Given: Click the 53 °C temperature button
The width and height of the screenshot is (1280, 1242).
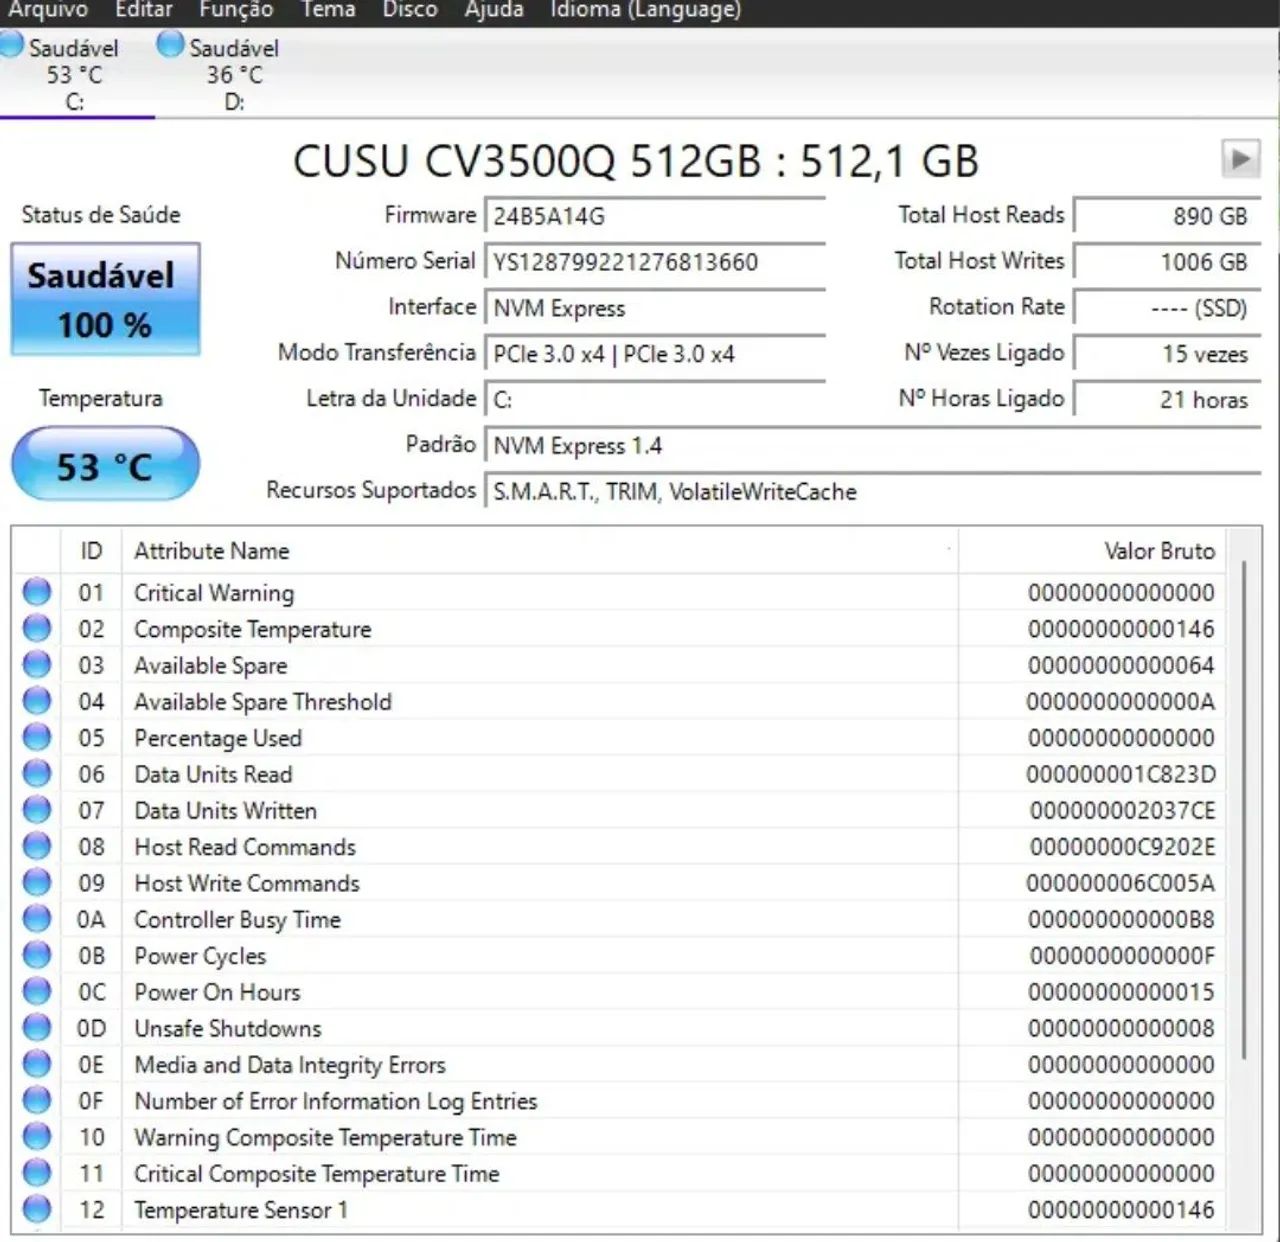Looking at the screenshot, I should (105, 465).
